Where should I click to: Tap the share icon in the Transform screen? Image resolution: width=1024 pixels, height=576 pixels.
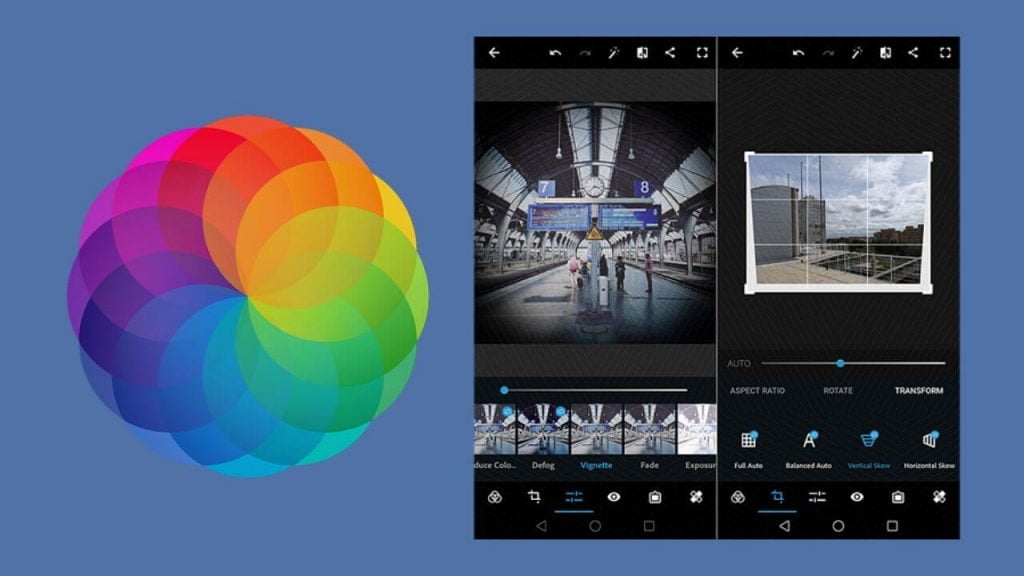click(913, 53)
